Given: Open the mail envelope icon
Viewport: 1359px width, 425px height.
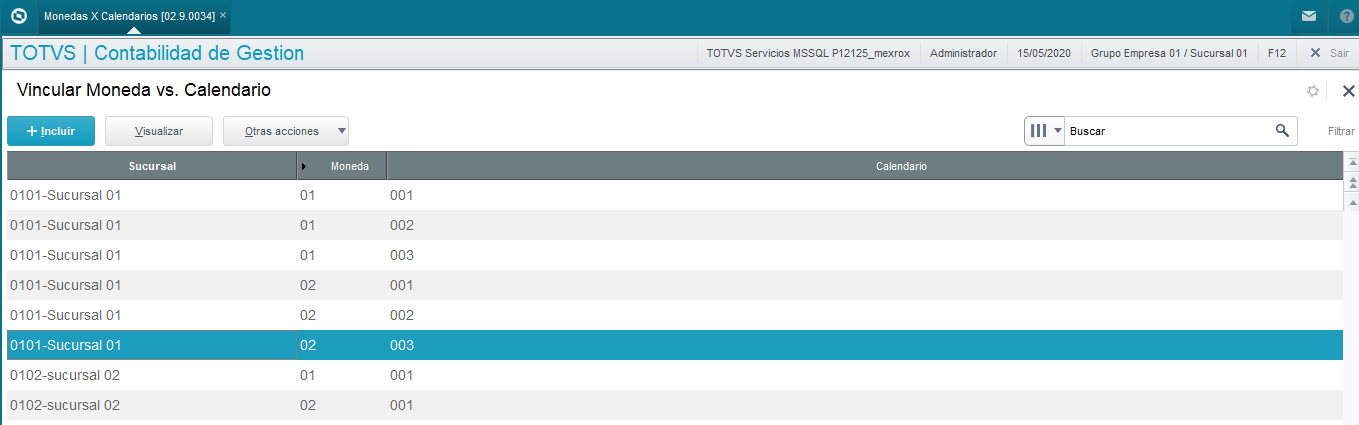Looking at the screenshot, I should (1308, 17).
